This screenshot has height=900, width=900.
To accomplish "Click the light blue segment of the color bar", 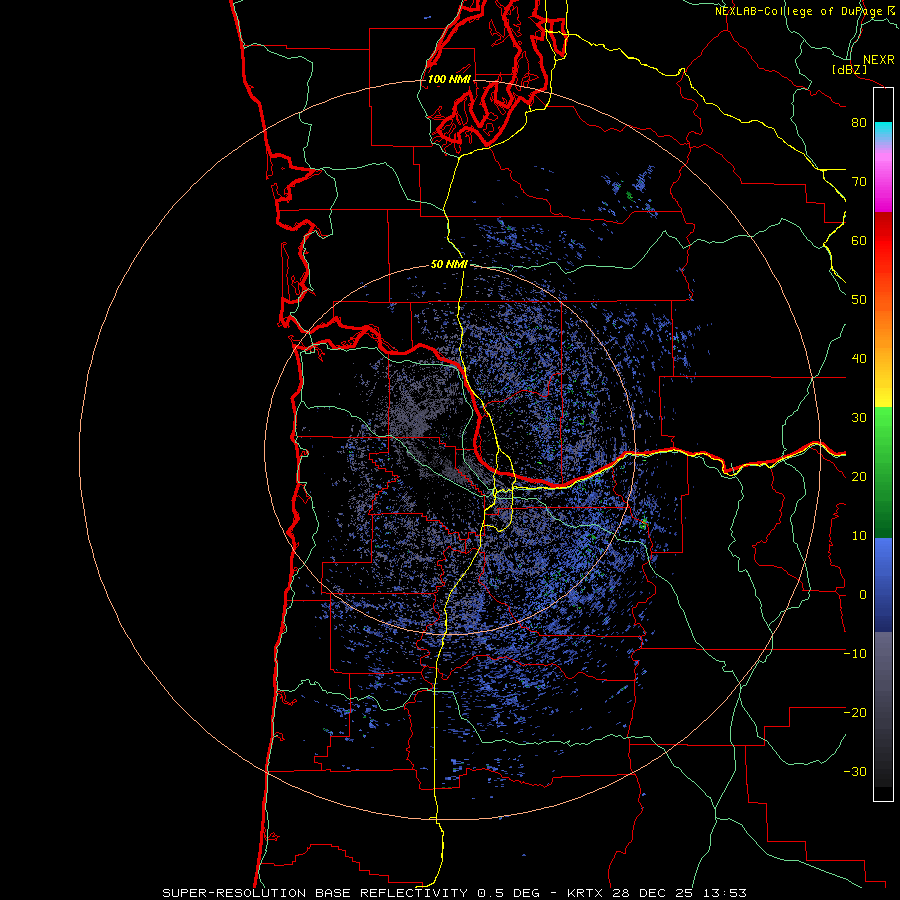I will 883,557.
